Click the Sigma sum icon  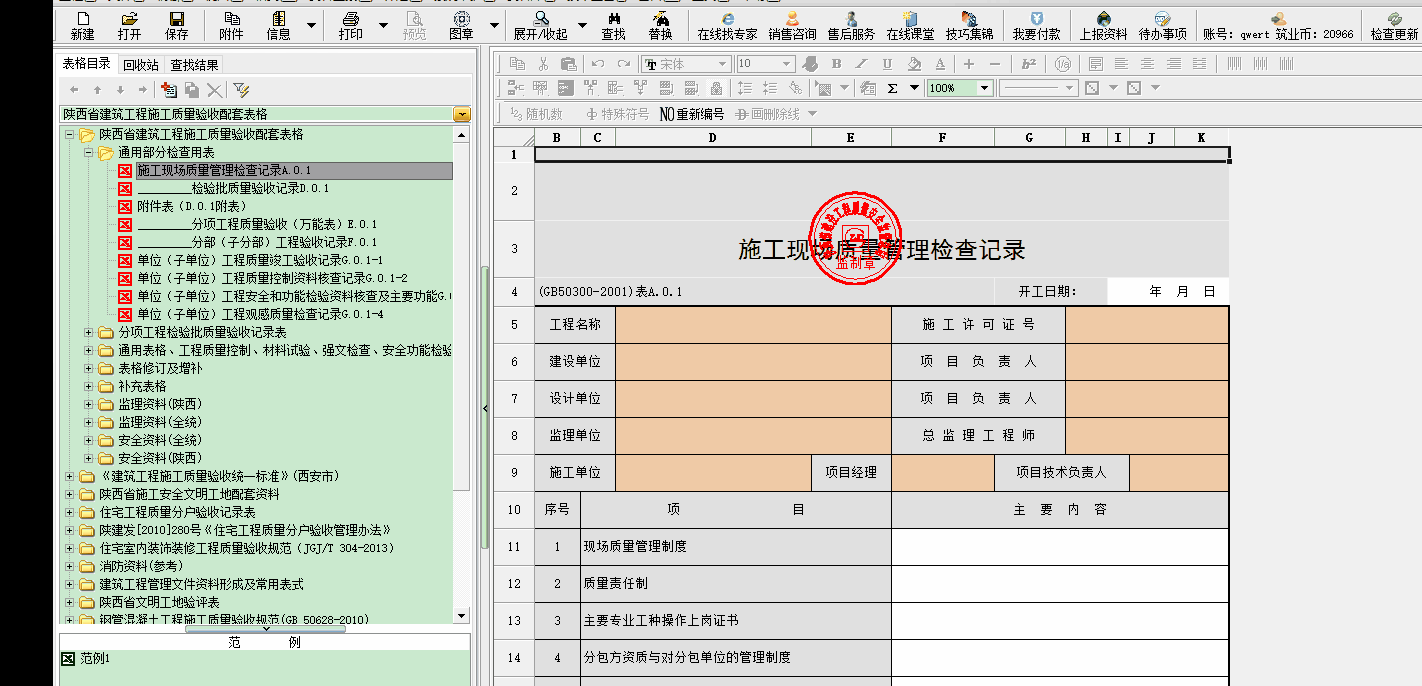tap(892, 88)
